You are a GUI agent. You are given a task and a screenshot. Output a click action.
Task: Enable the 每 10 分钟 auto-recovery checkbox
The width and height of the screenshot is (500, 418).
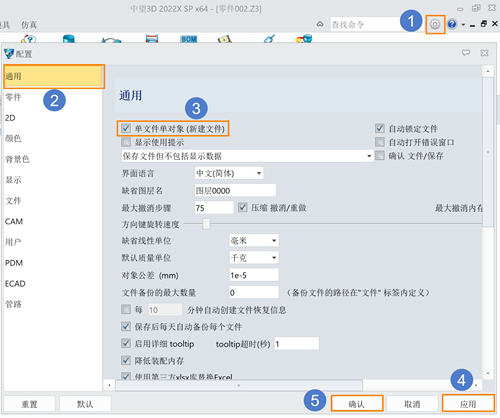coord(126,309)
